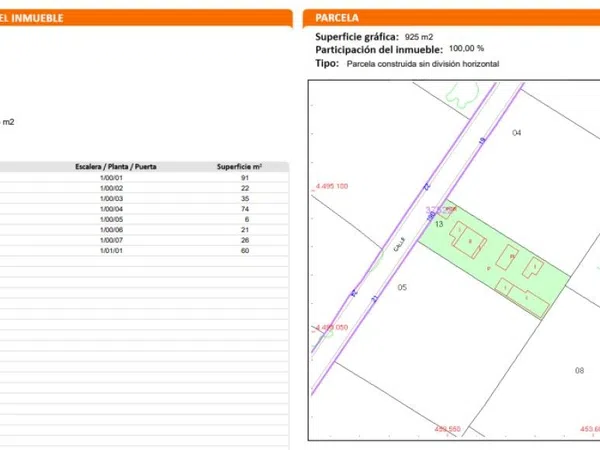600x450 pixels.
Task: Select 'Parcela construida sin división horizontal' text
Action: click(x=422, y=64)
